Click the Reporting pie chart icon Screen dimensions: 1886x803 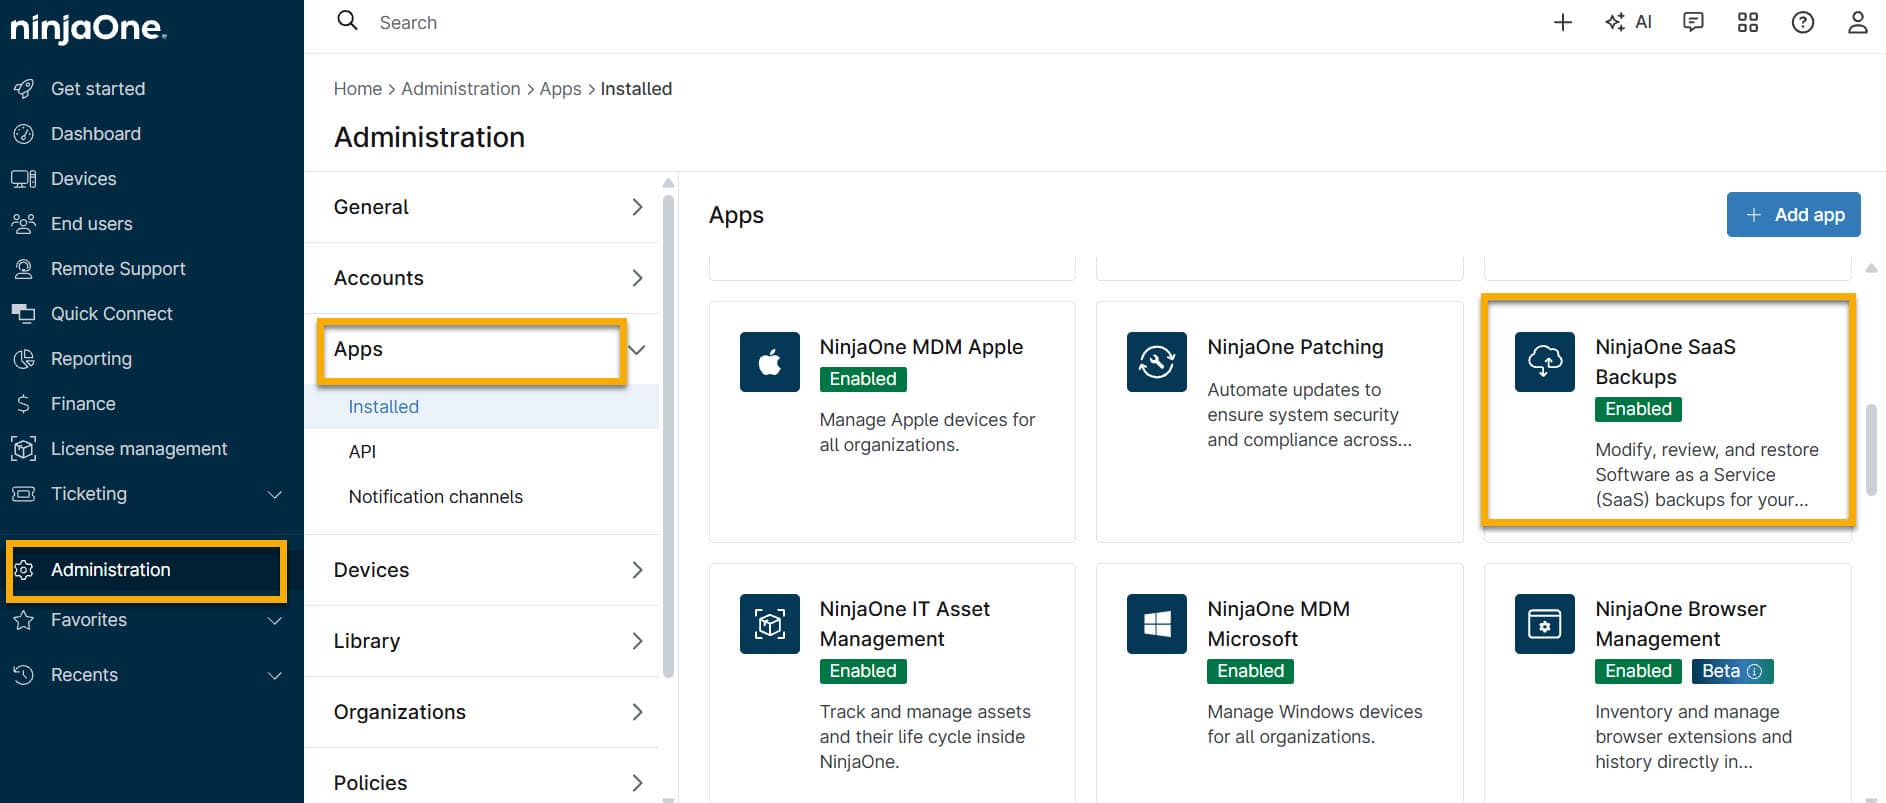coord(24,359)
